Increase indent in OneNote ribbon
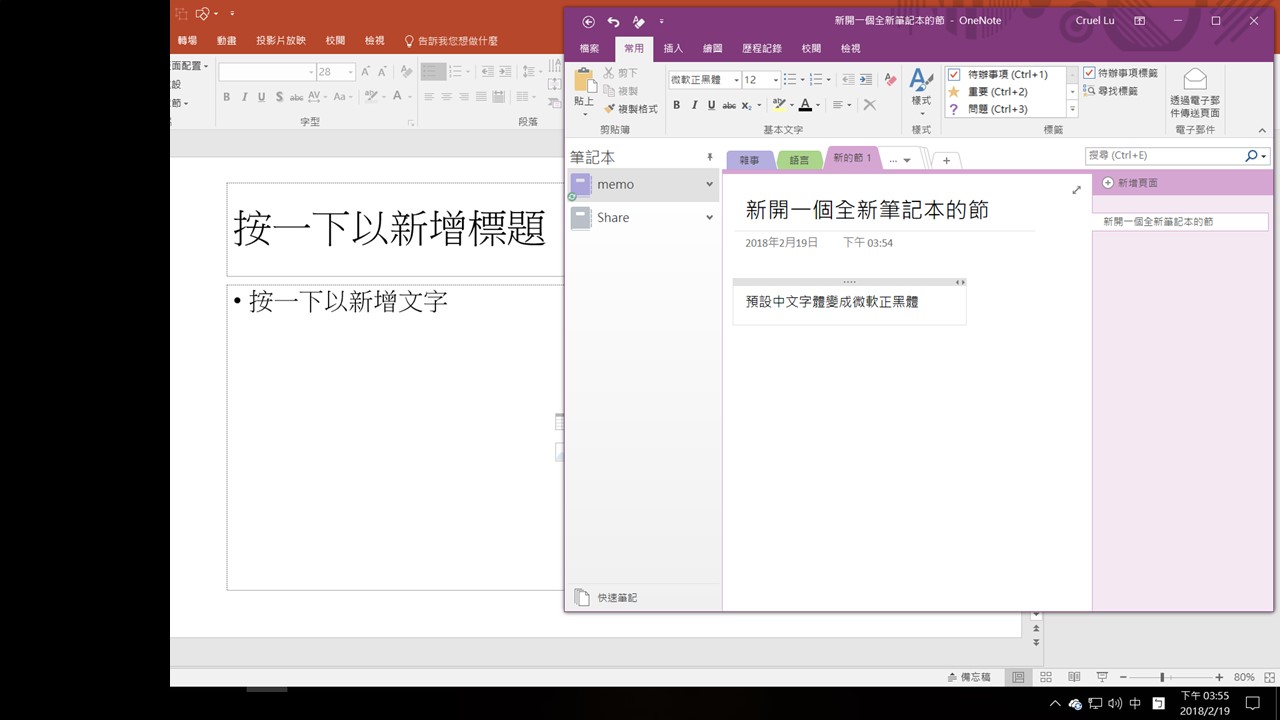The height and width of the screenshot is (720, 1280). tap(866, 80)
